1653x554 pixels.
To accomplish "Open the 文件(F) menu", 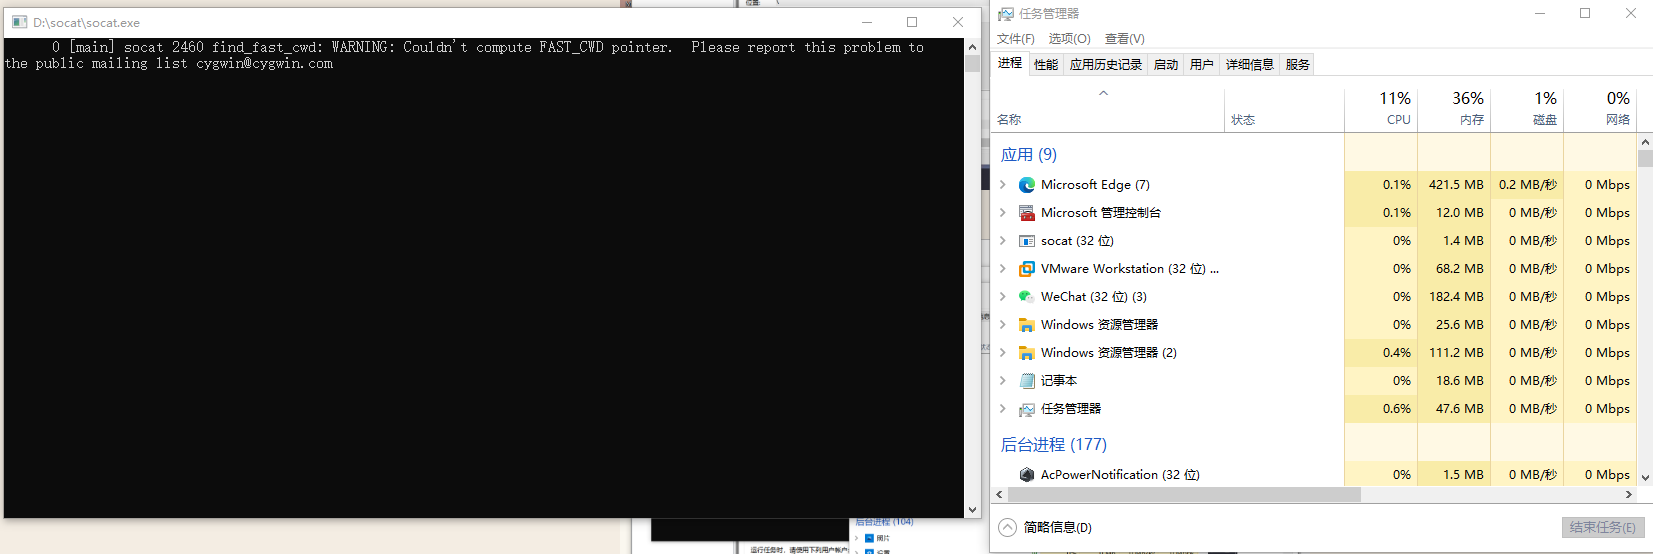I will pos(1016,39).
